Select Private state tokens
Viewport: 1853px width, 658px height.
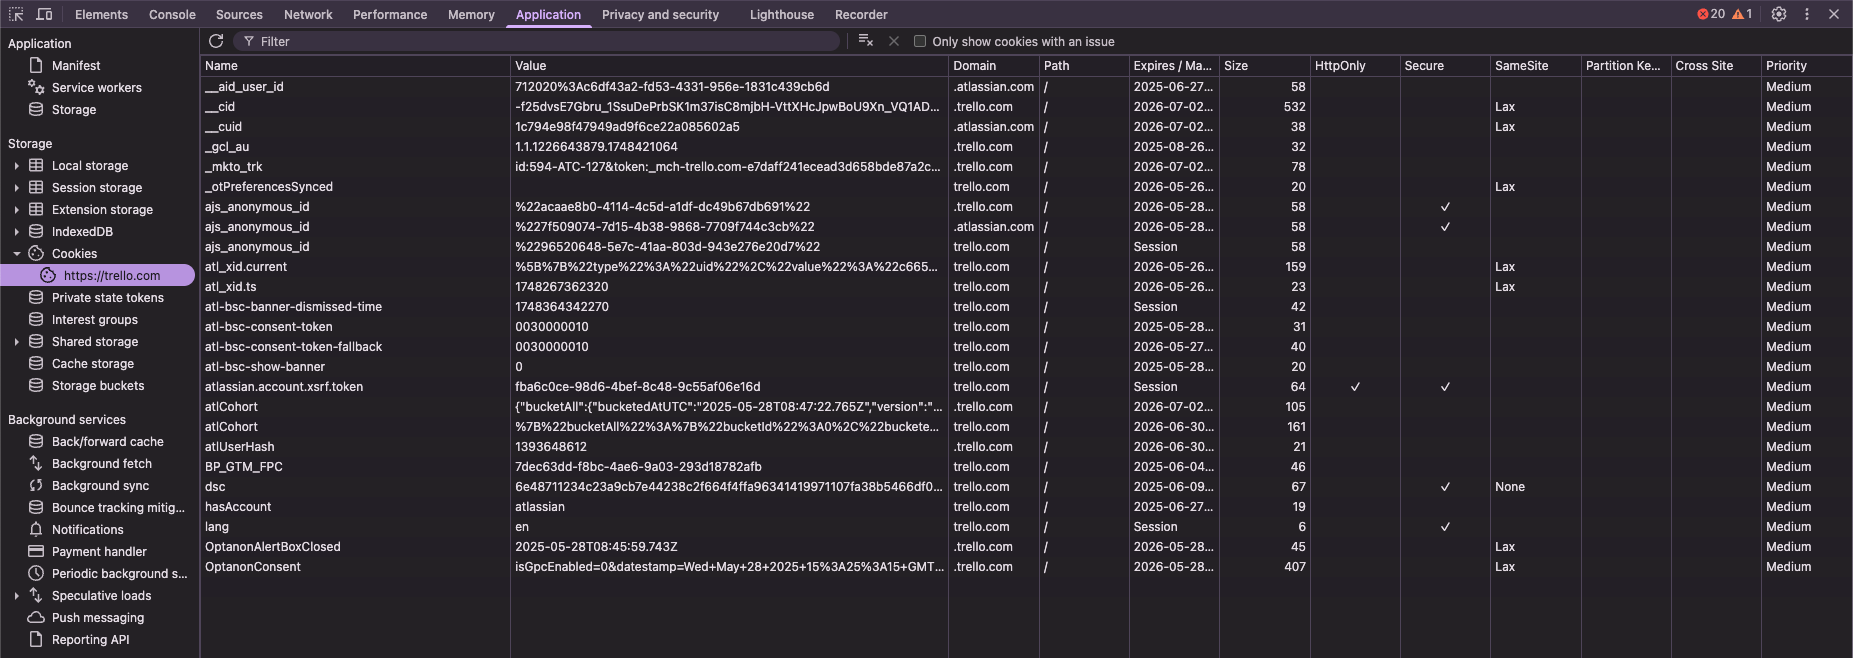point(107,298)
